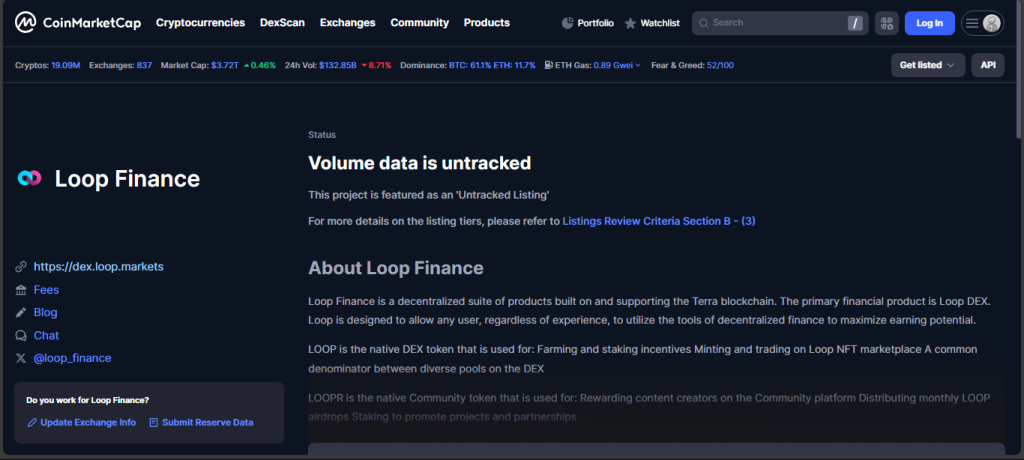Click the bank icon beside Fees
Viewport: 1024px width, 460px height.
21,290
